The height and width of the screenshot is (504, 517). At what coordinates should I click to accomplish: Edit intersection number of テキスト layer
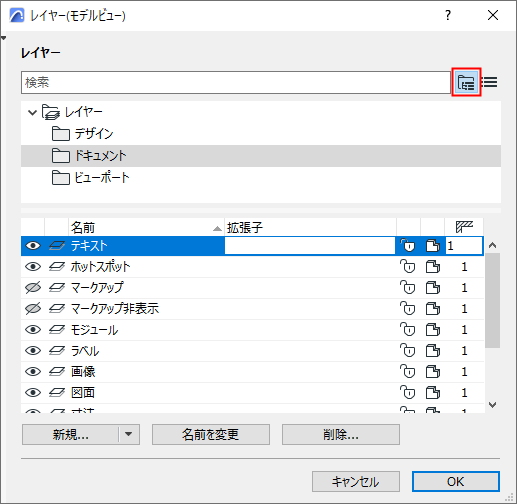click(x=464, y=246)
